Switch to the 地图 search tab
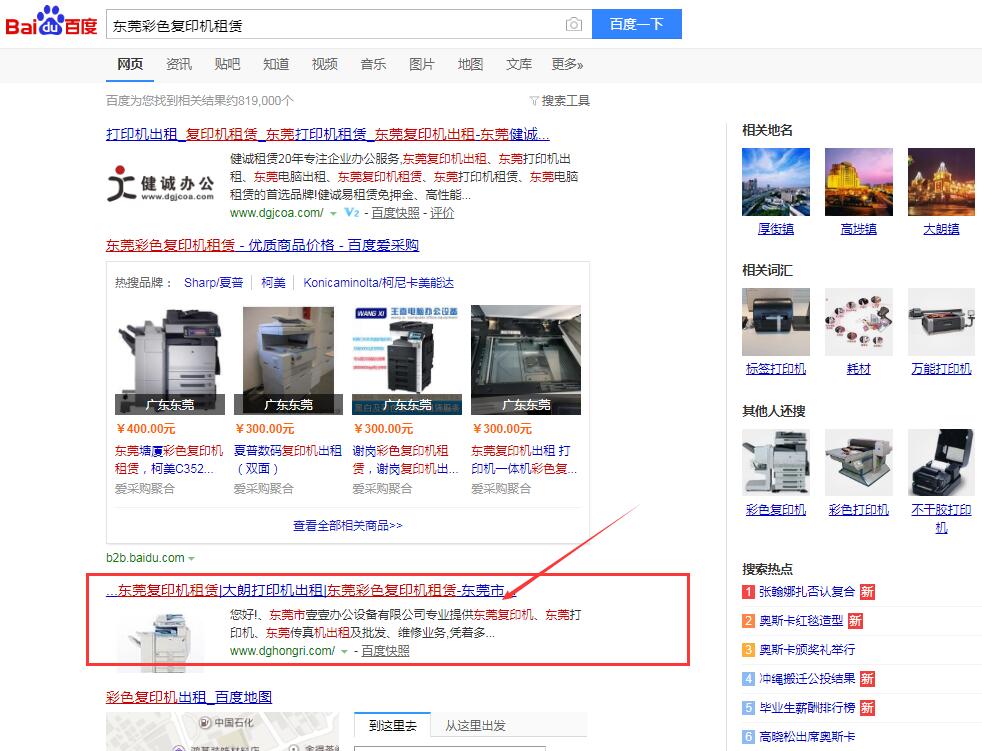Image resolution: width=982 pixels, height=751 pixels. [x=470, y=64]
